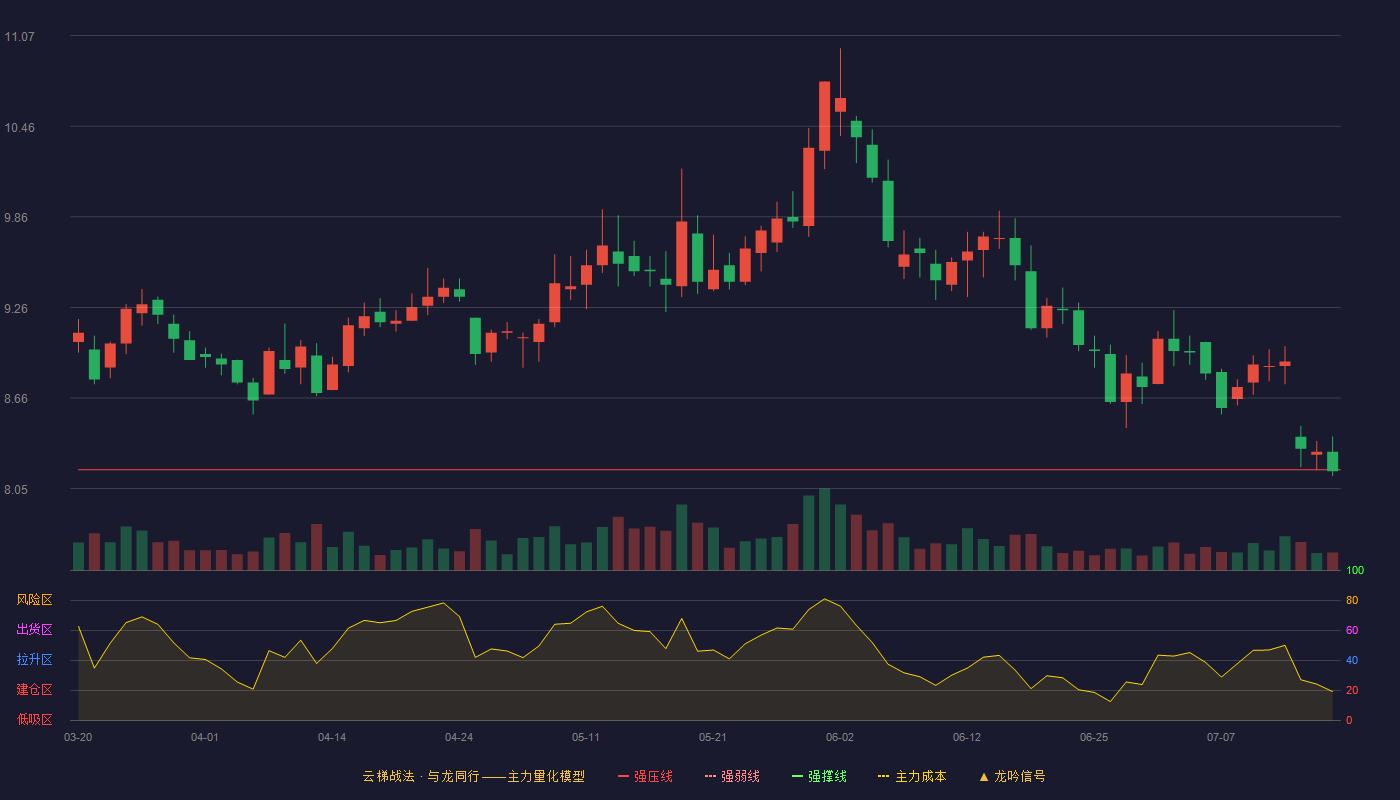The height and width of the screenshot is (800, 1400).
Task: Click the 03-20 date label
Action: (78, 737)
